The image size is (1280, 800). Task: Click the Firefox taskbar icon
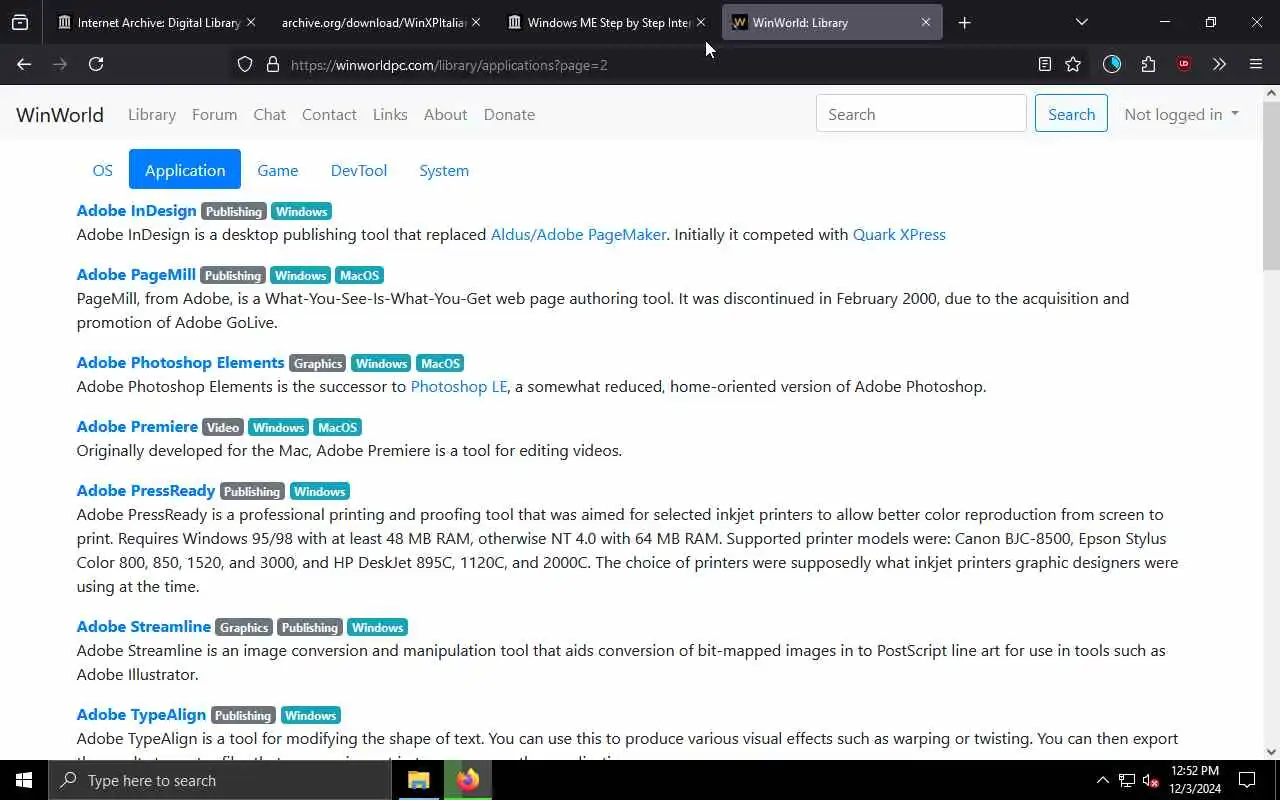coord(468,780)
